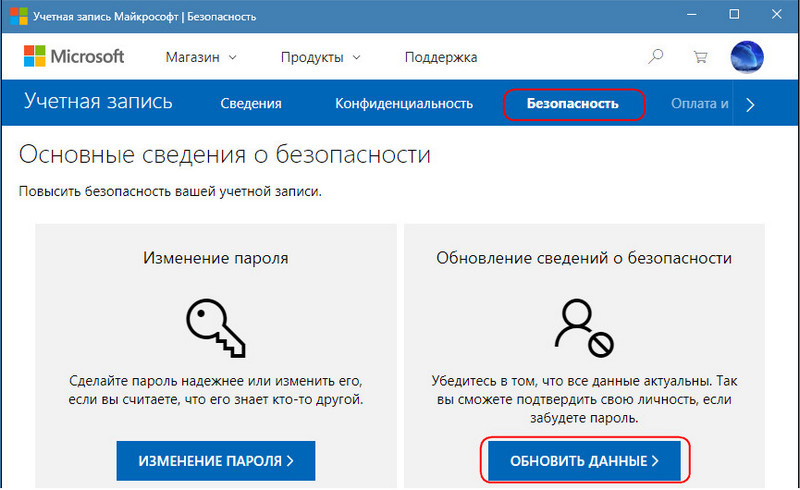Show more account tabs with right chevron
The width and height of the screenshot is (800, 490).
749,105
